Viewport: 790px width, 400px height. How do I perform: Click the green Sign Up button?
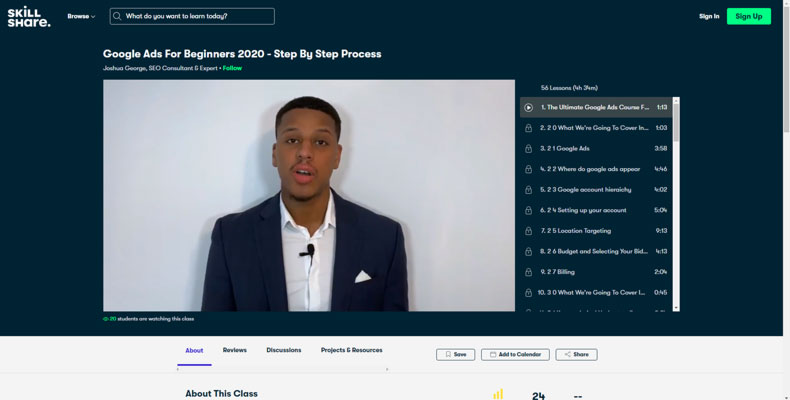[x=749, y=16]
